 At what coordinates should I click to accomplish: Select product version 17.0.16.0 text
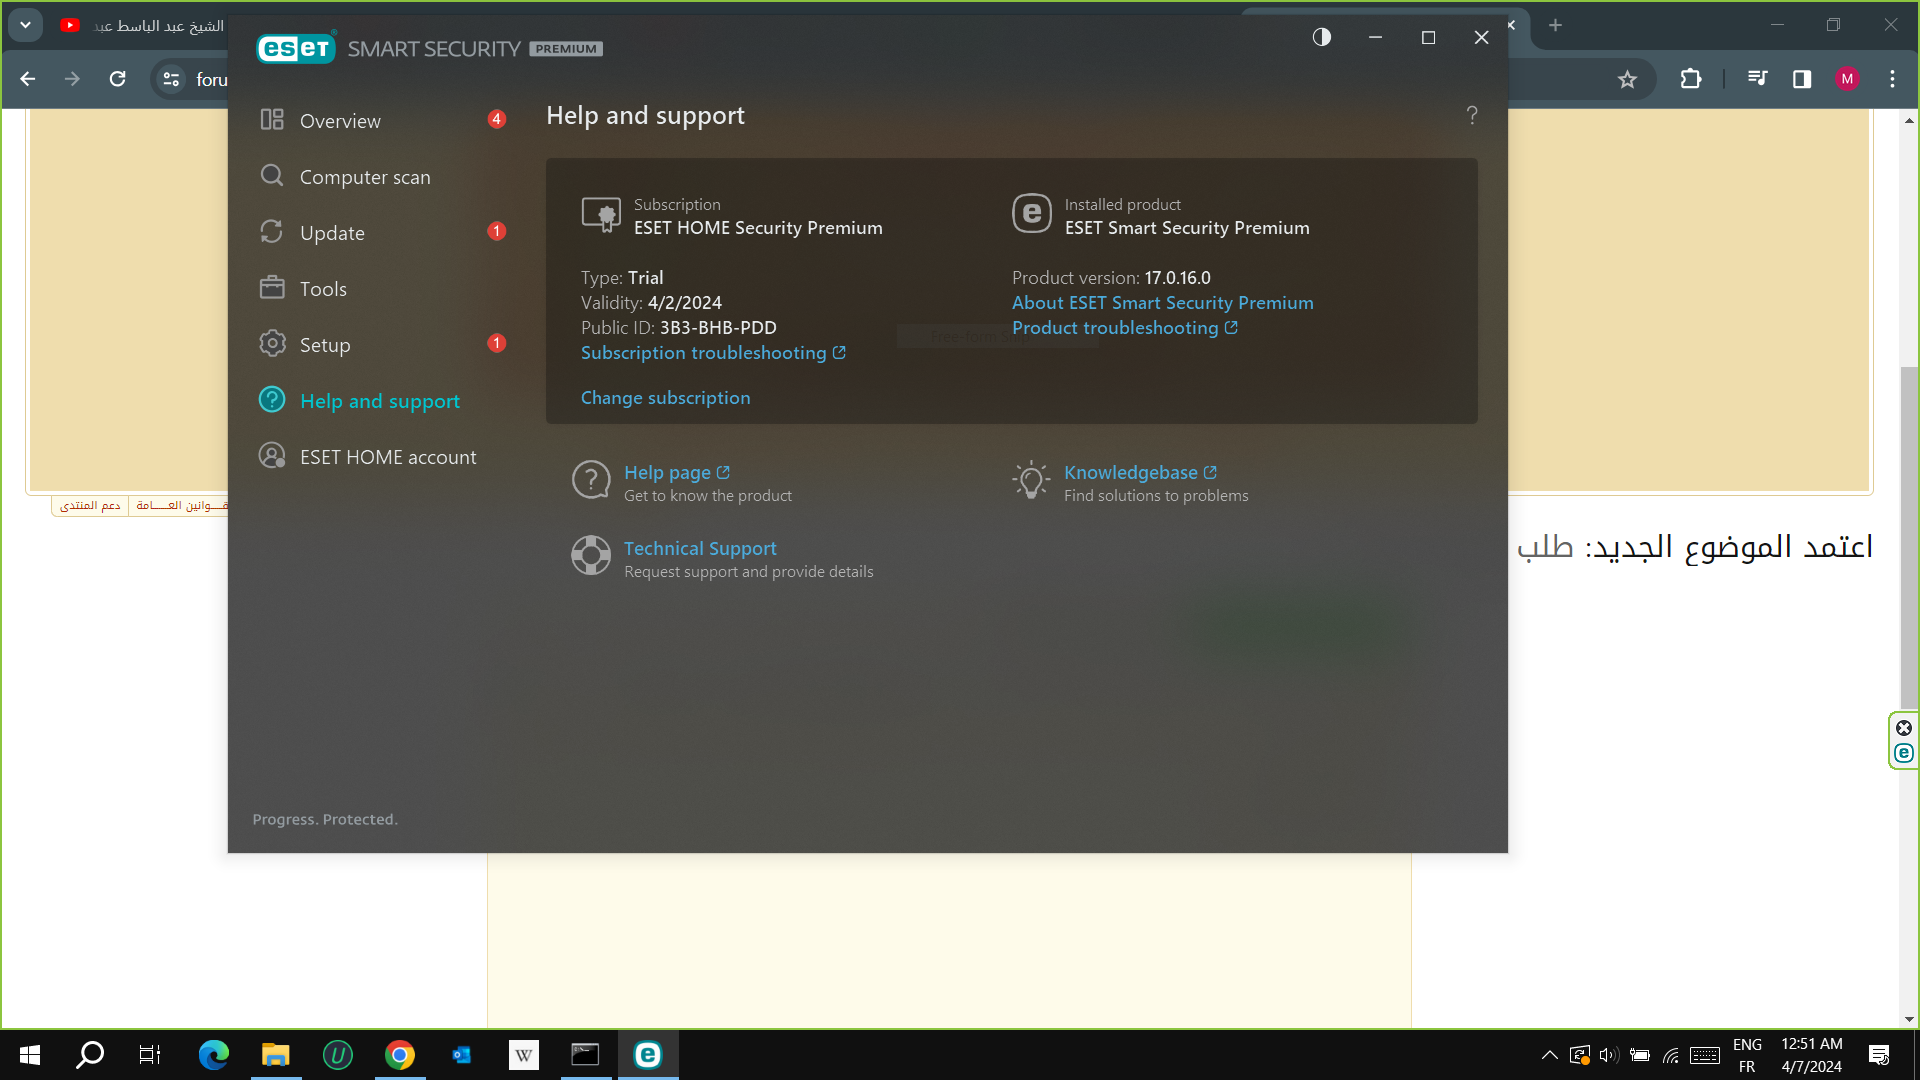coord(1177,278)
